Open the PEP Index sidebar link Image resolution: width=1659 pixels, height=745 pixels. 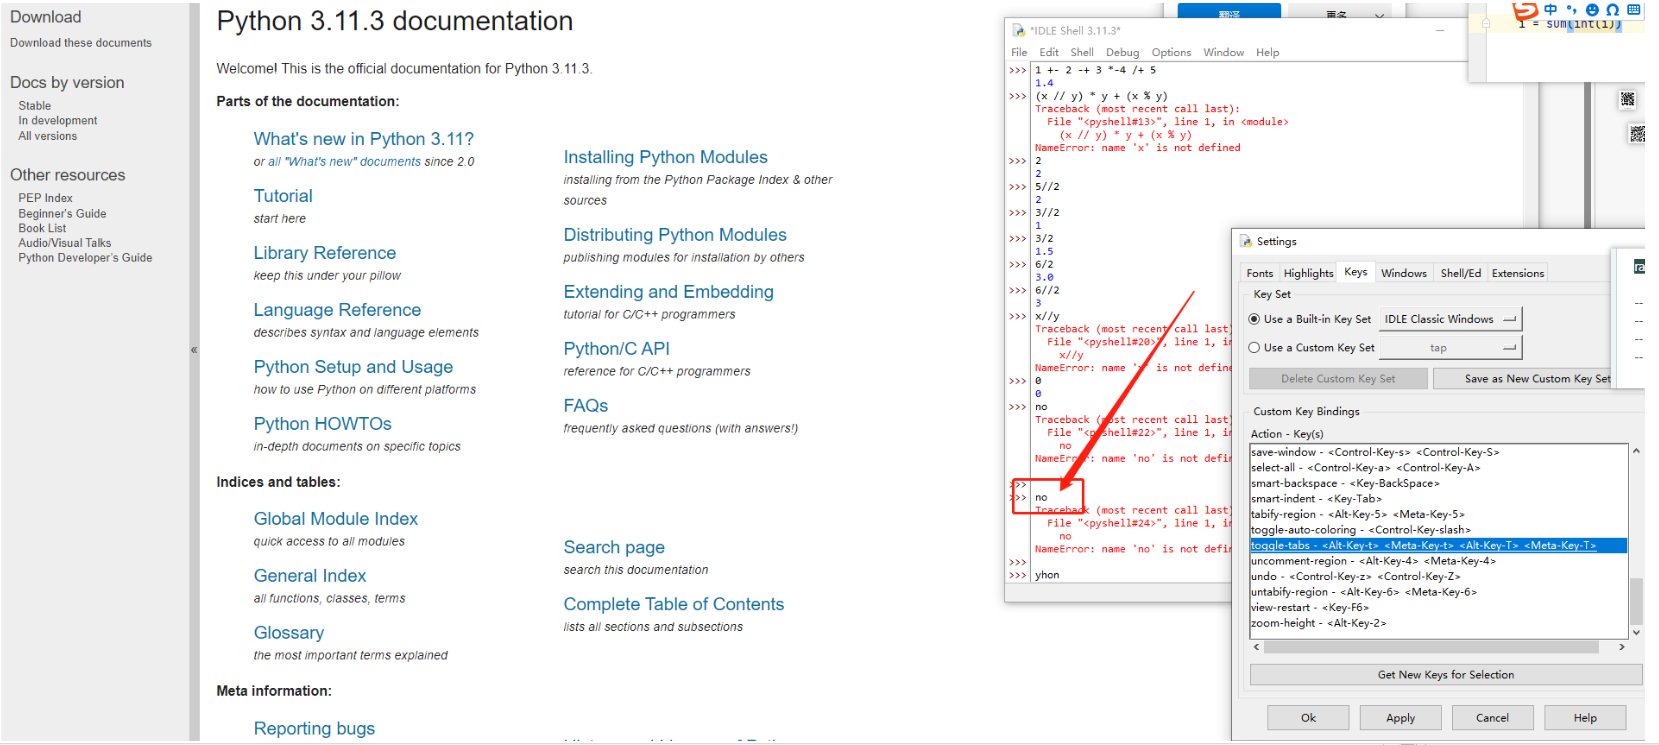click(x=45, y=198)
